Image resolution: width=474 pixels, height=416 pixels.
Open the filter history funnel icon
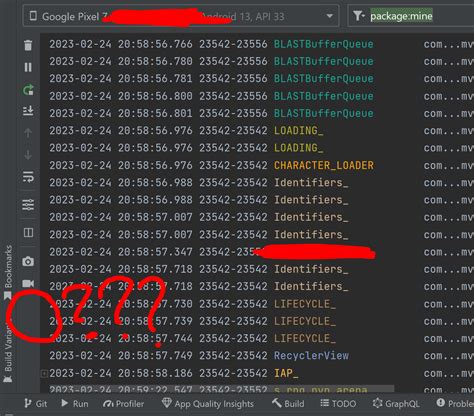pos(358,16)
